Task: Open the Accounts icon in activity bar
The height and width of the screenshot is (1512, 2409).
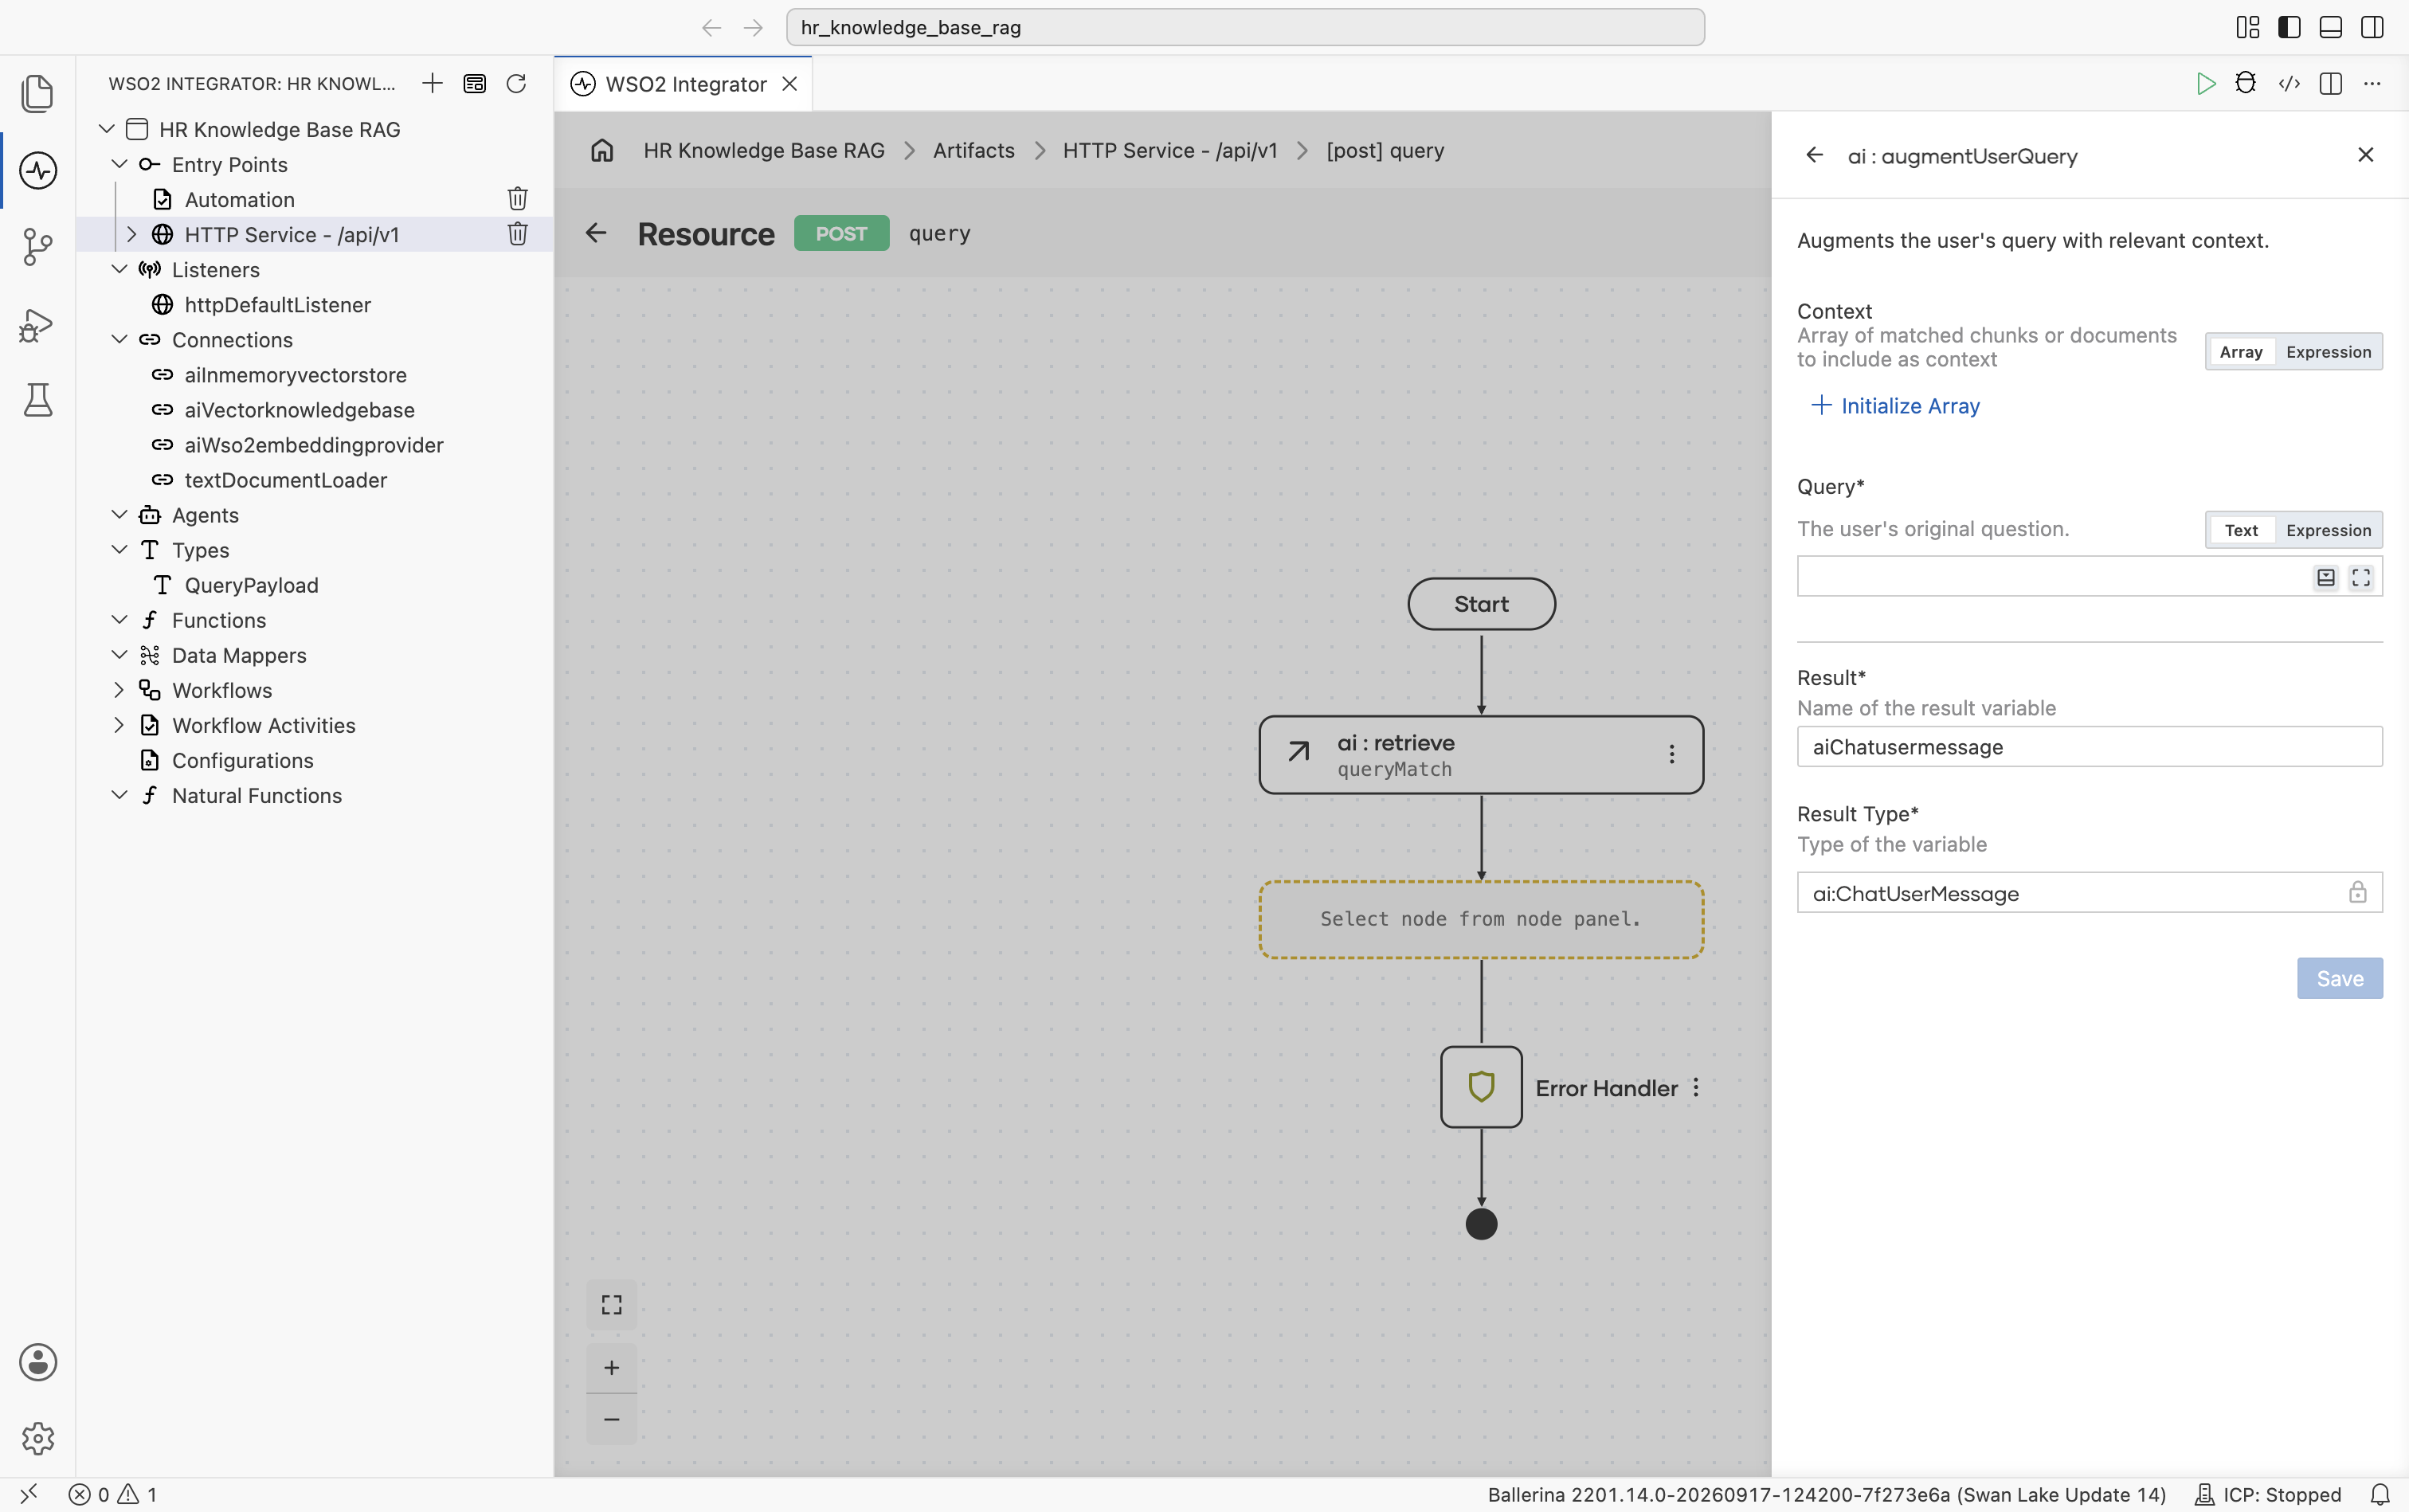Action: click(x=38, y=1362)
